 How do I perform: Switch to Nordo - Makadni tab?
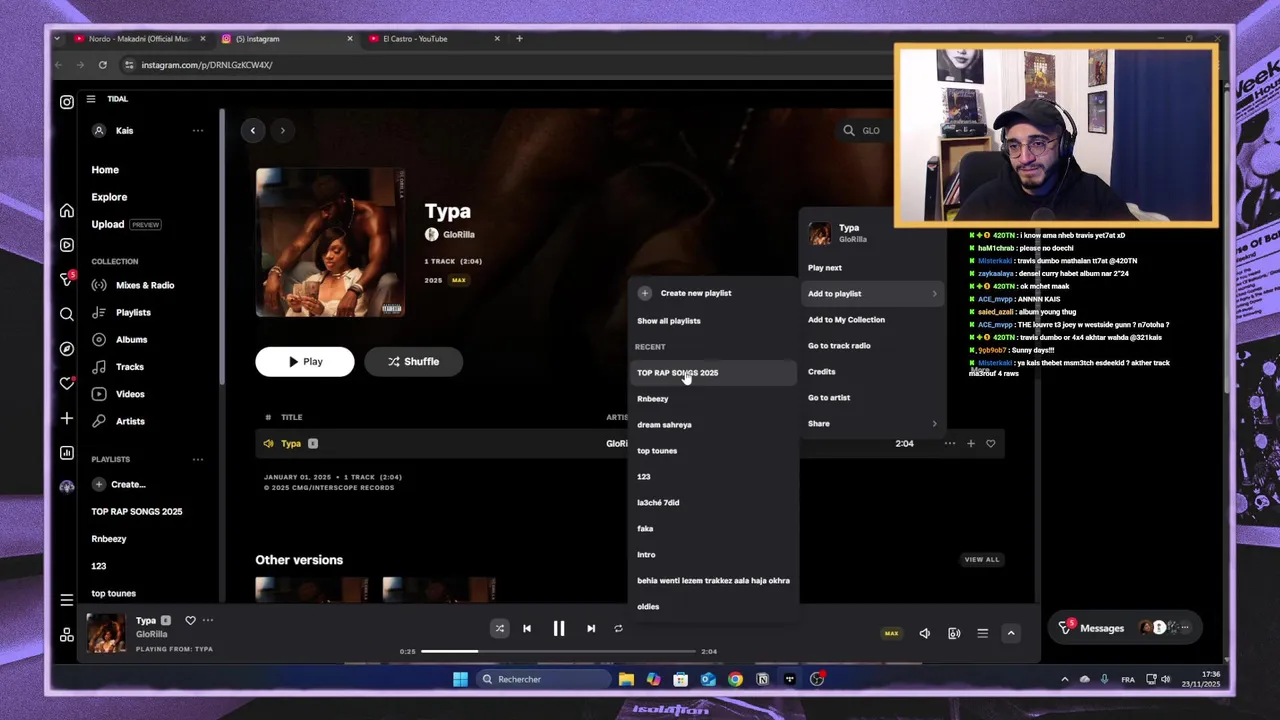pyautogui.click(x=138, y=38)
